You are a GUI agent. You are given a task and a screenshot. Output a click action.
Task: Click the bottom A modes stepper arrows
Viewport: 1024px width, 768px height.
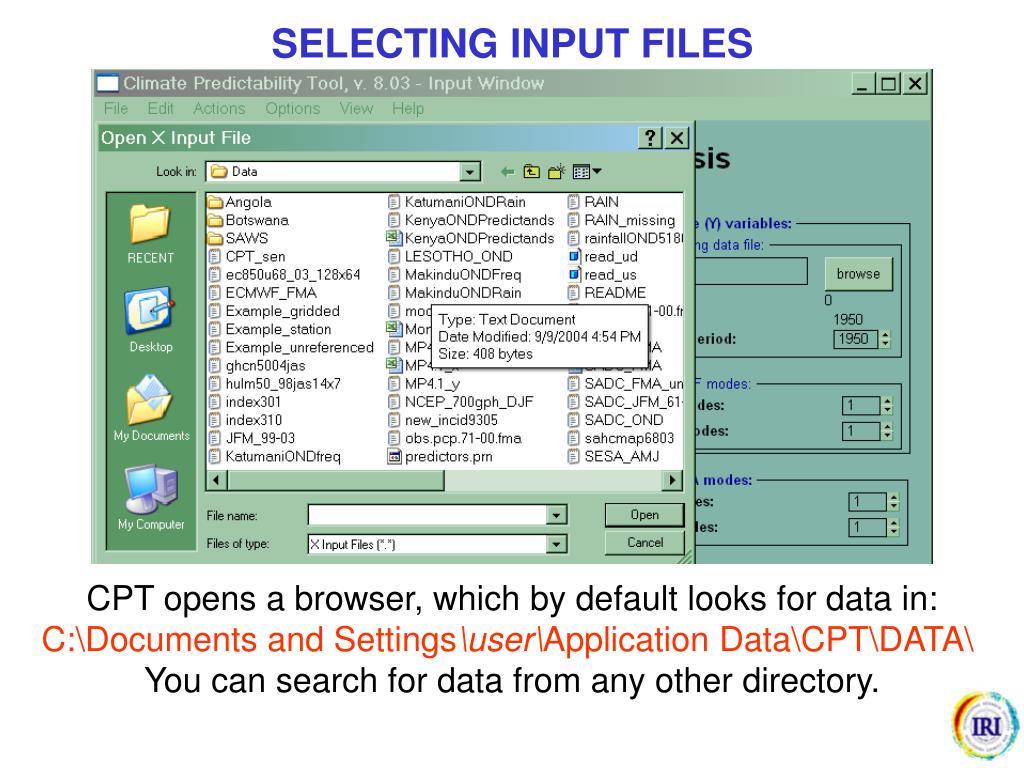pos(893,527)
